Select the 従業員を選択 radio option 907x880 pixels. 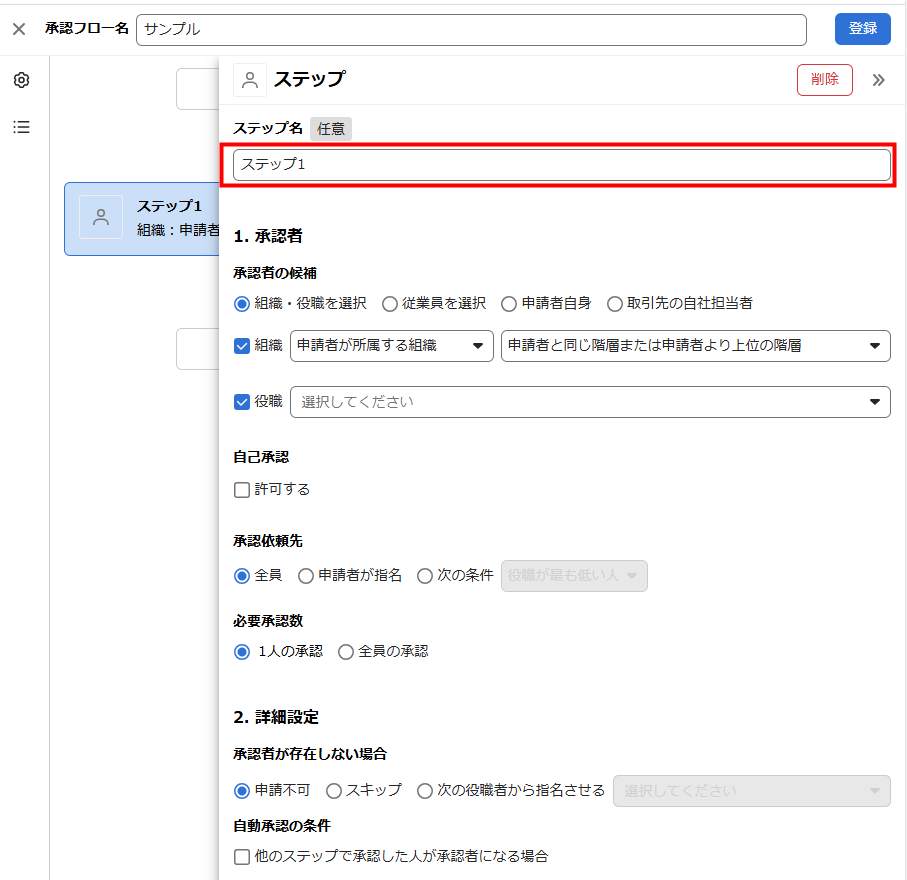coord(390,304)
